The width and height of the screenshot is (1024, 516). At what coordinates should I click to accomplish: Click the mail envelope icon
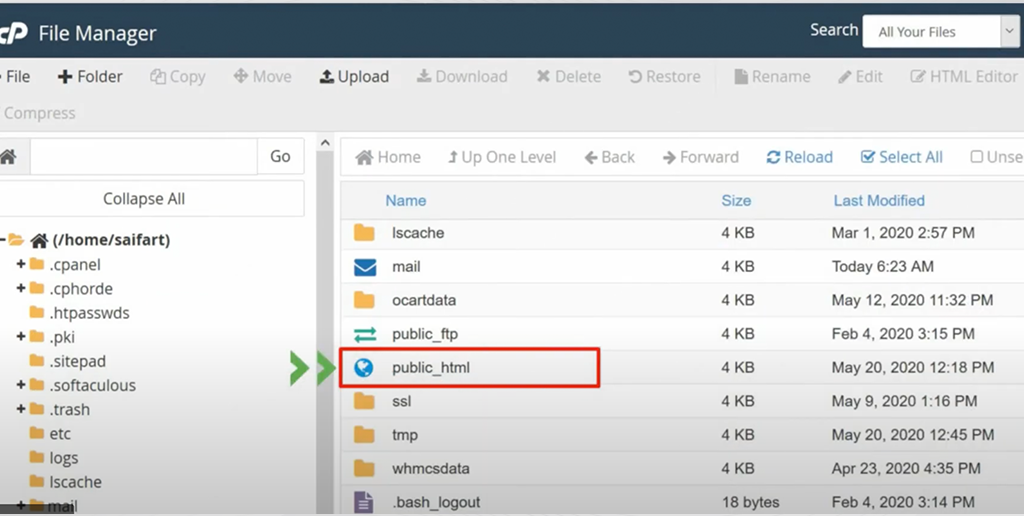(x=364, y=266)
